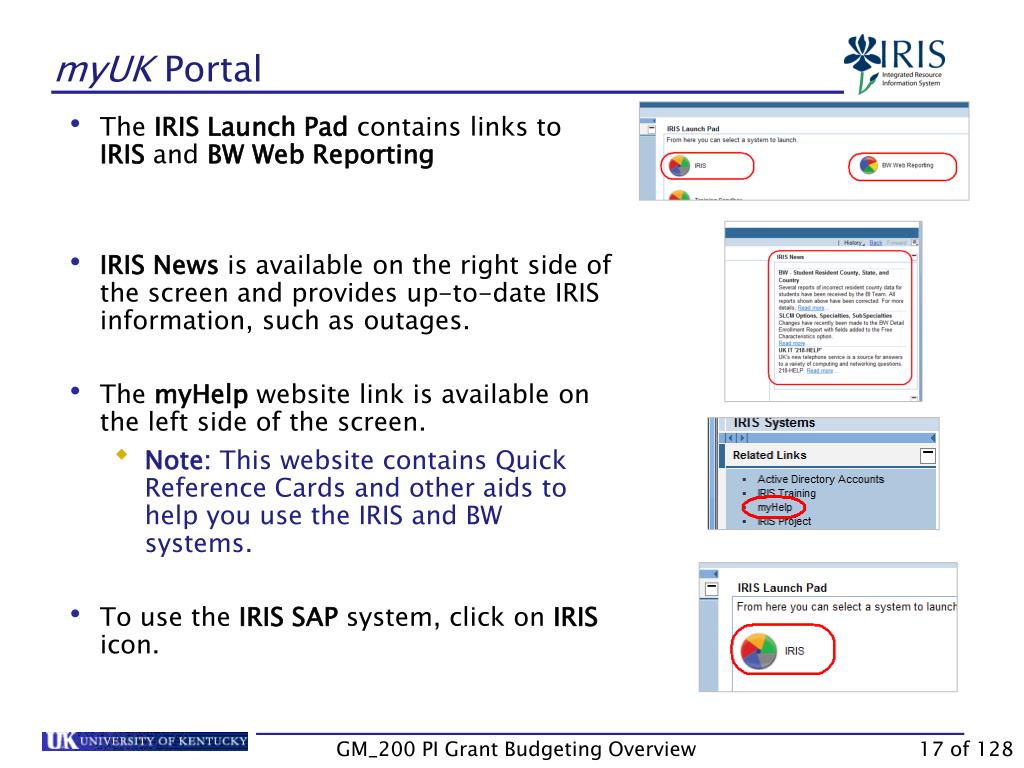Select the 'UK IT 218-HELP' heading

799,351
